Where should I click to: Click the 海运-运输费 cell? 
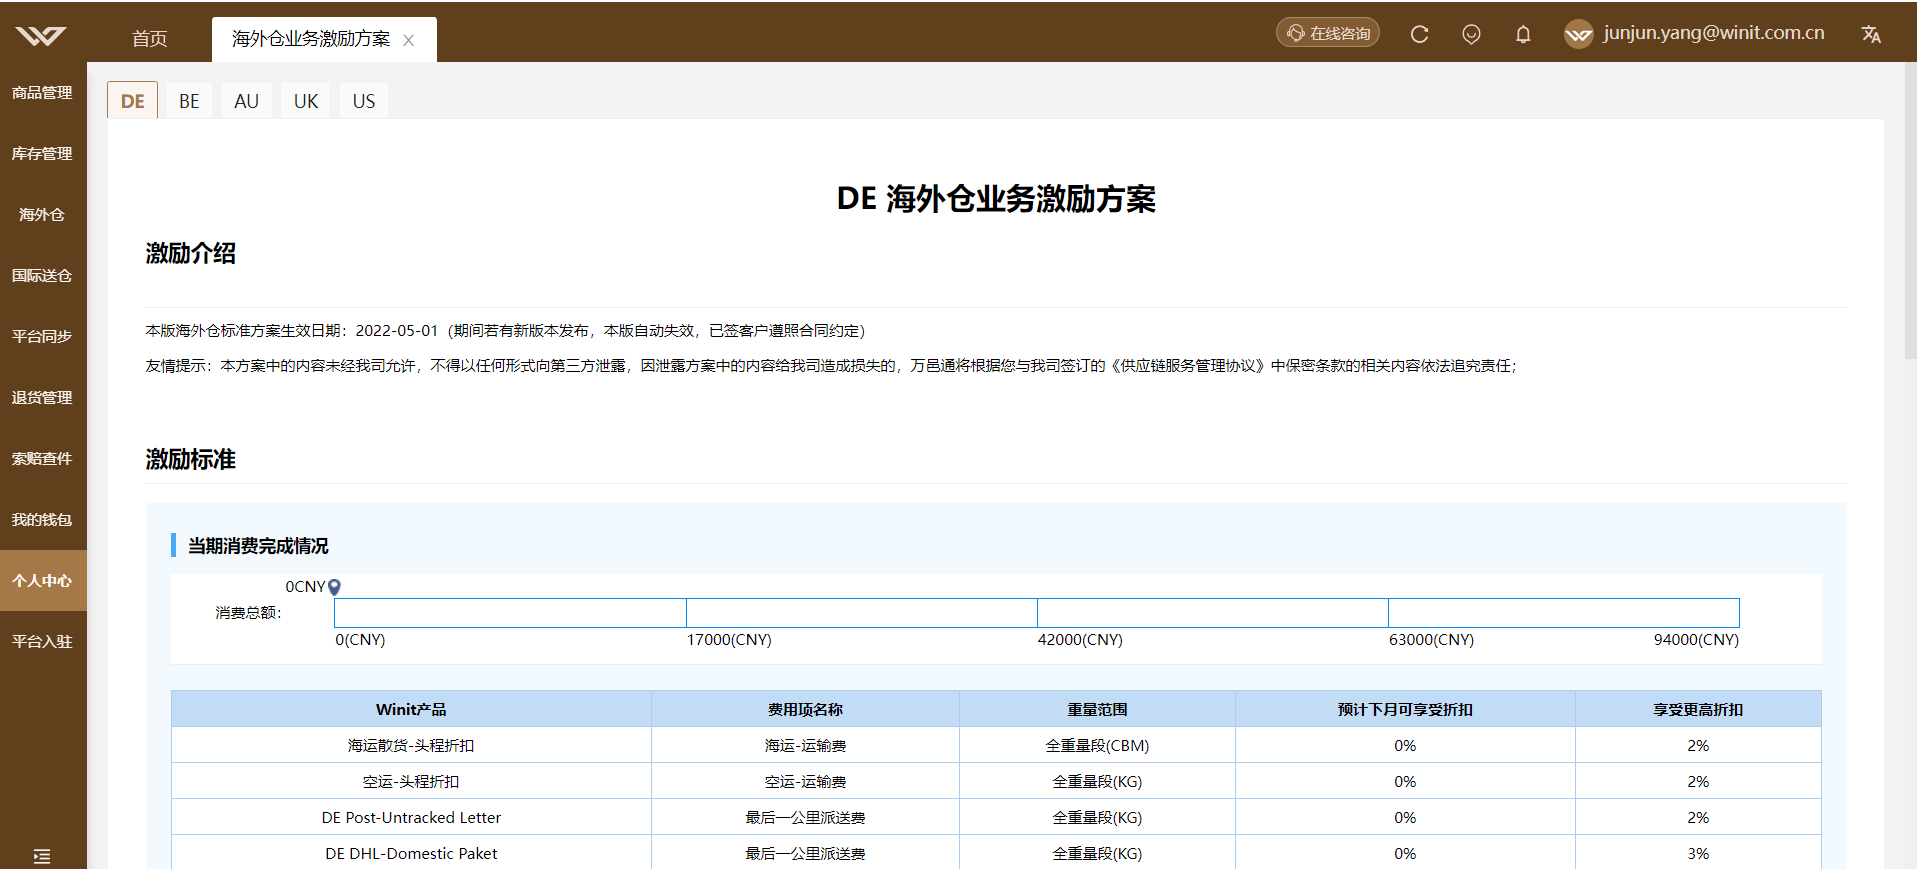[x=805, y=746]
